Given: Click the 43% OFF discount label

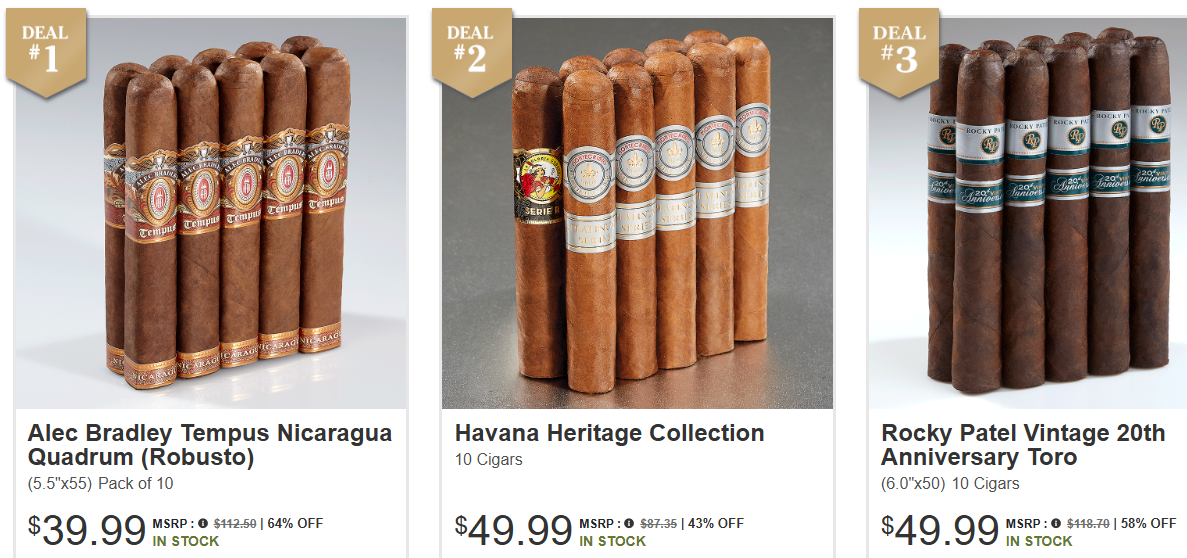Looking at the screenshot, I should (715, 523).
